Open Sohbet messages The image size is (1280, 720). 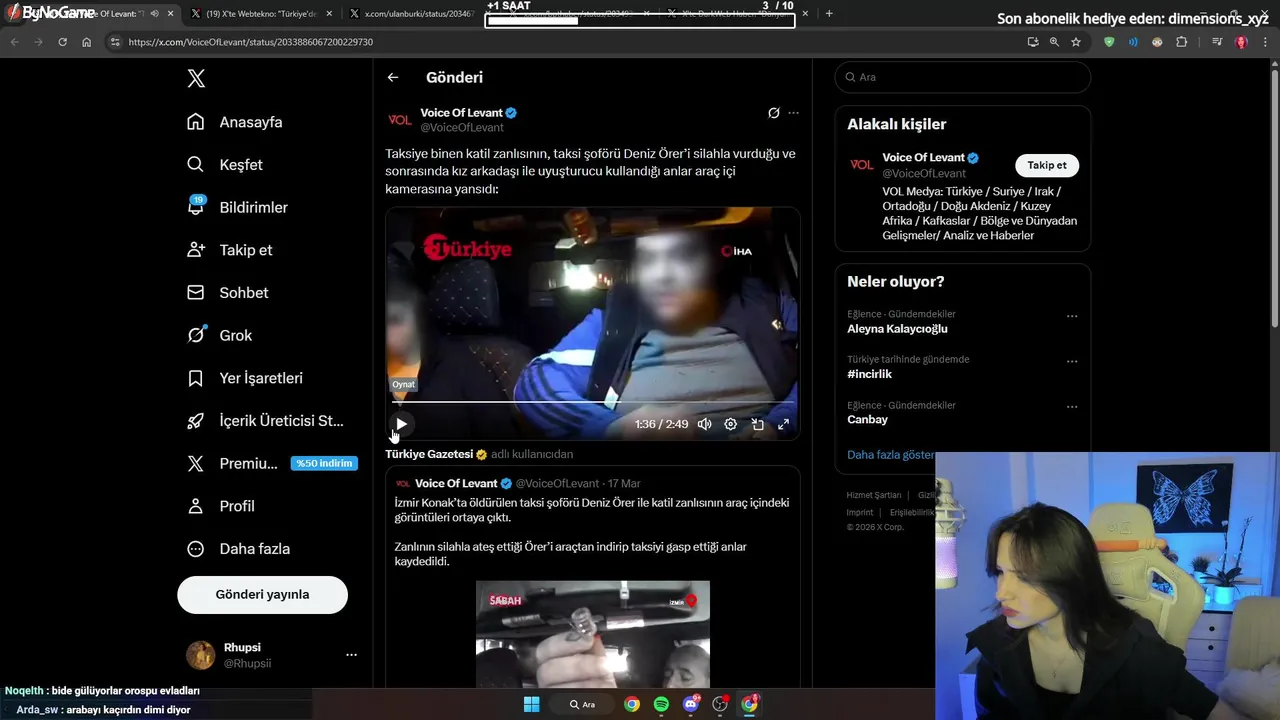click(228, 293)
